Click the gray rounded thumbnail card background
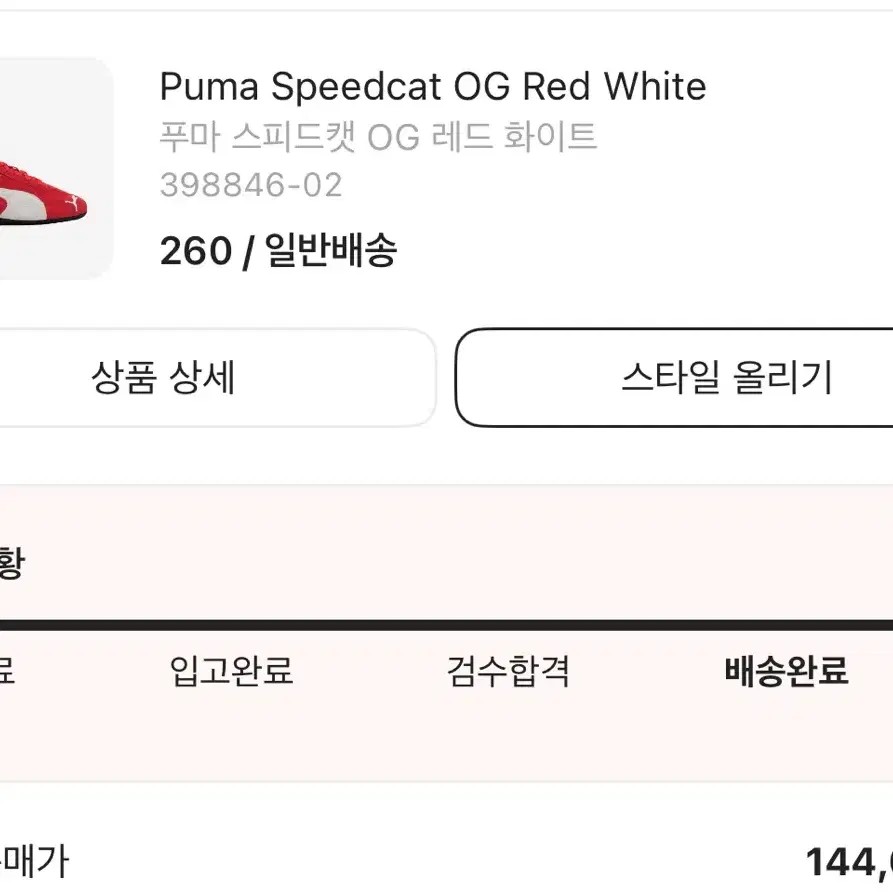Viewport: 893px width, 893px height. pyautogui.click(x=56, y=169)
